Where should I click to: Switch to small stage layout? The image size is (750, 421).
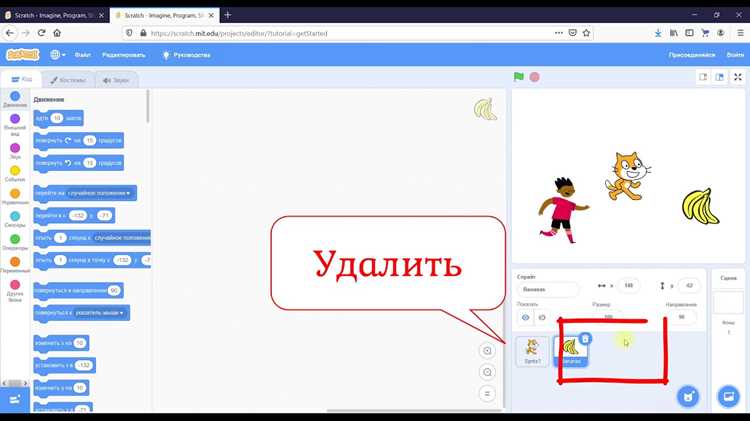tap(703, 77)
